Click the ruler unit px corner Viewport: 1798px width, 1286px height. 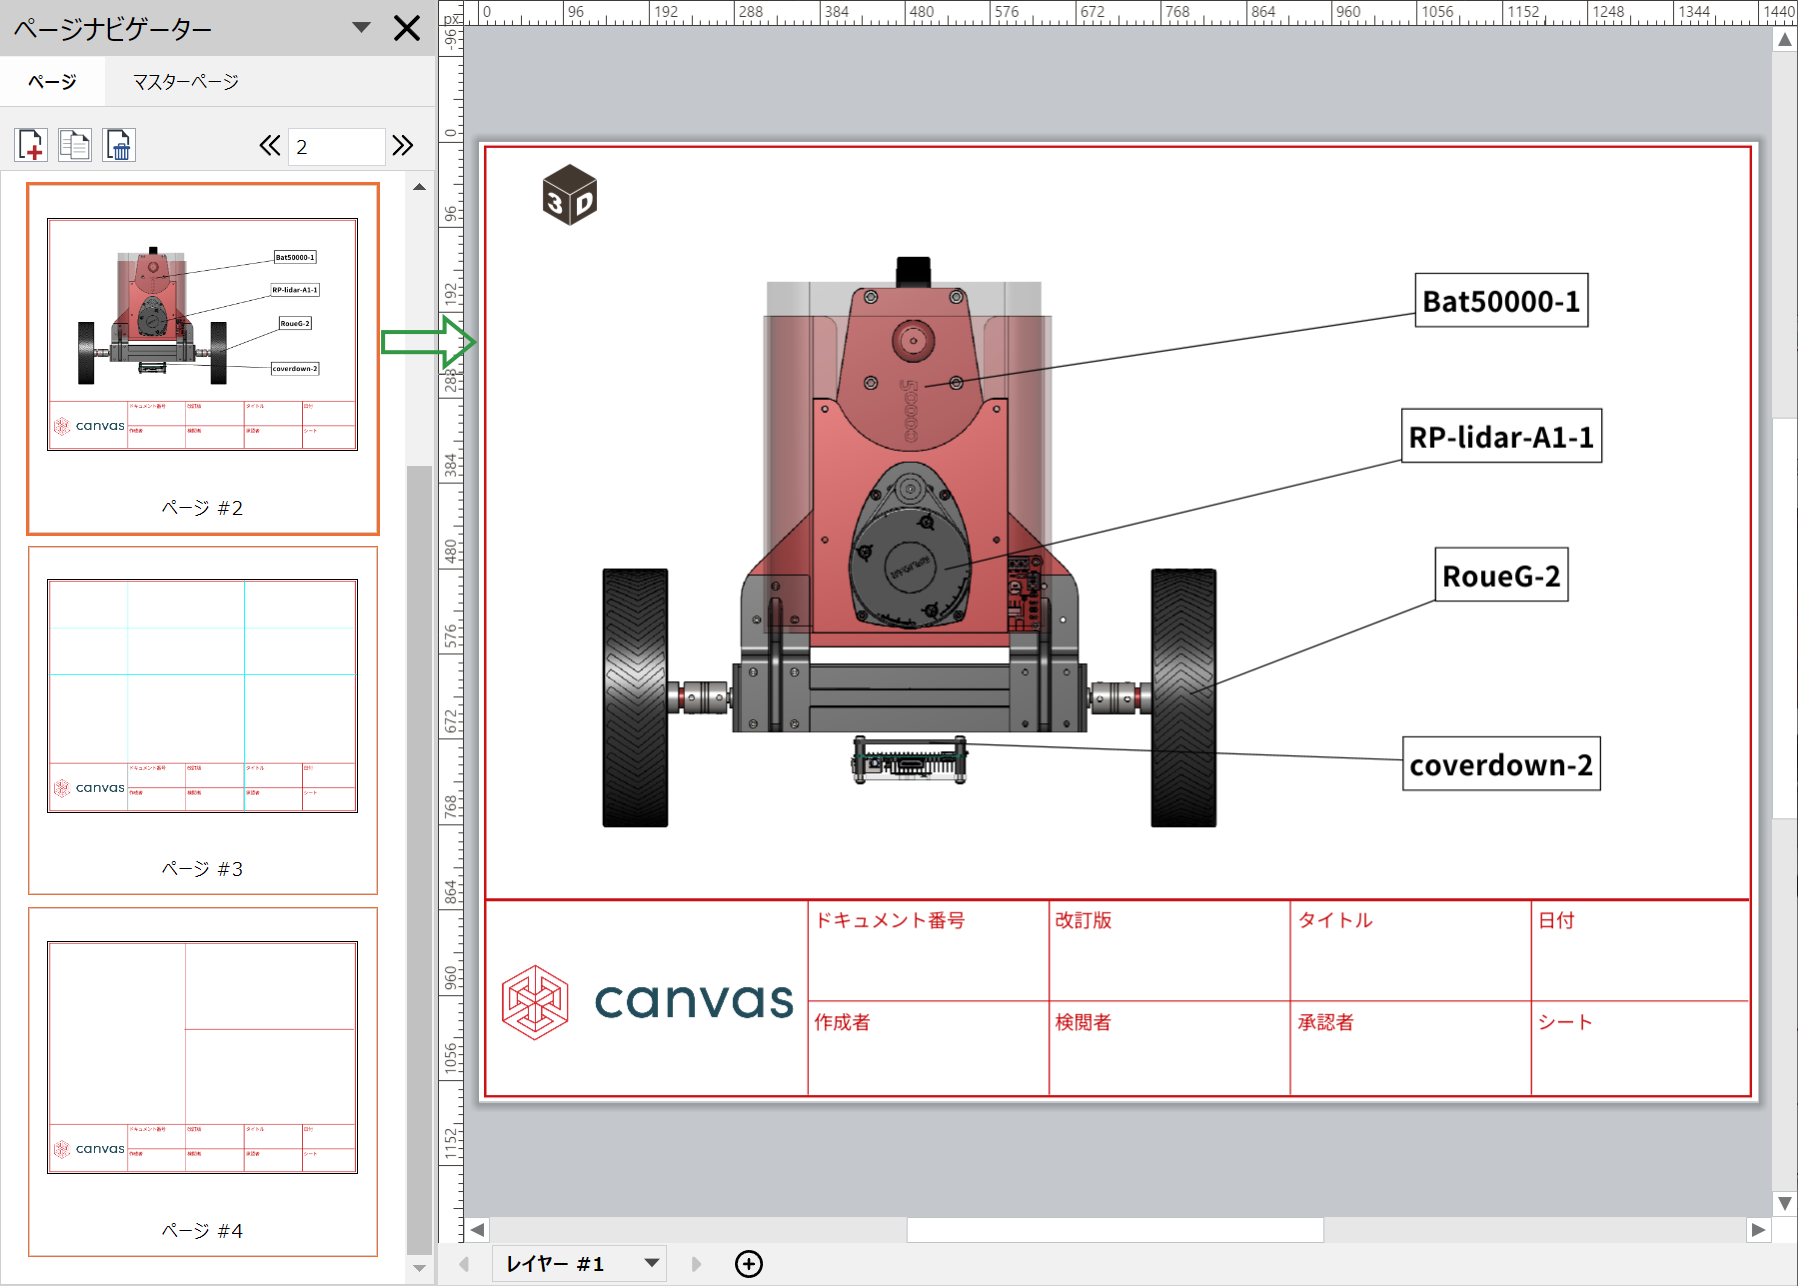(452, 18)
